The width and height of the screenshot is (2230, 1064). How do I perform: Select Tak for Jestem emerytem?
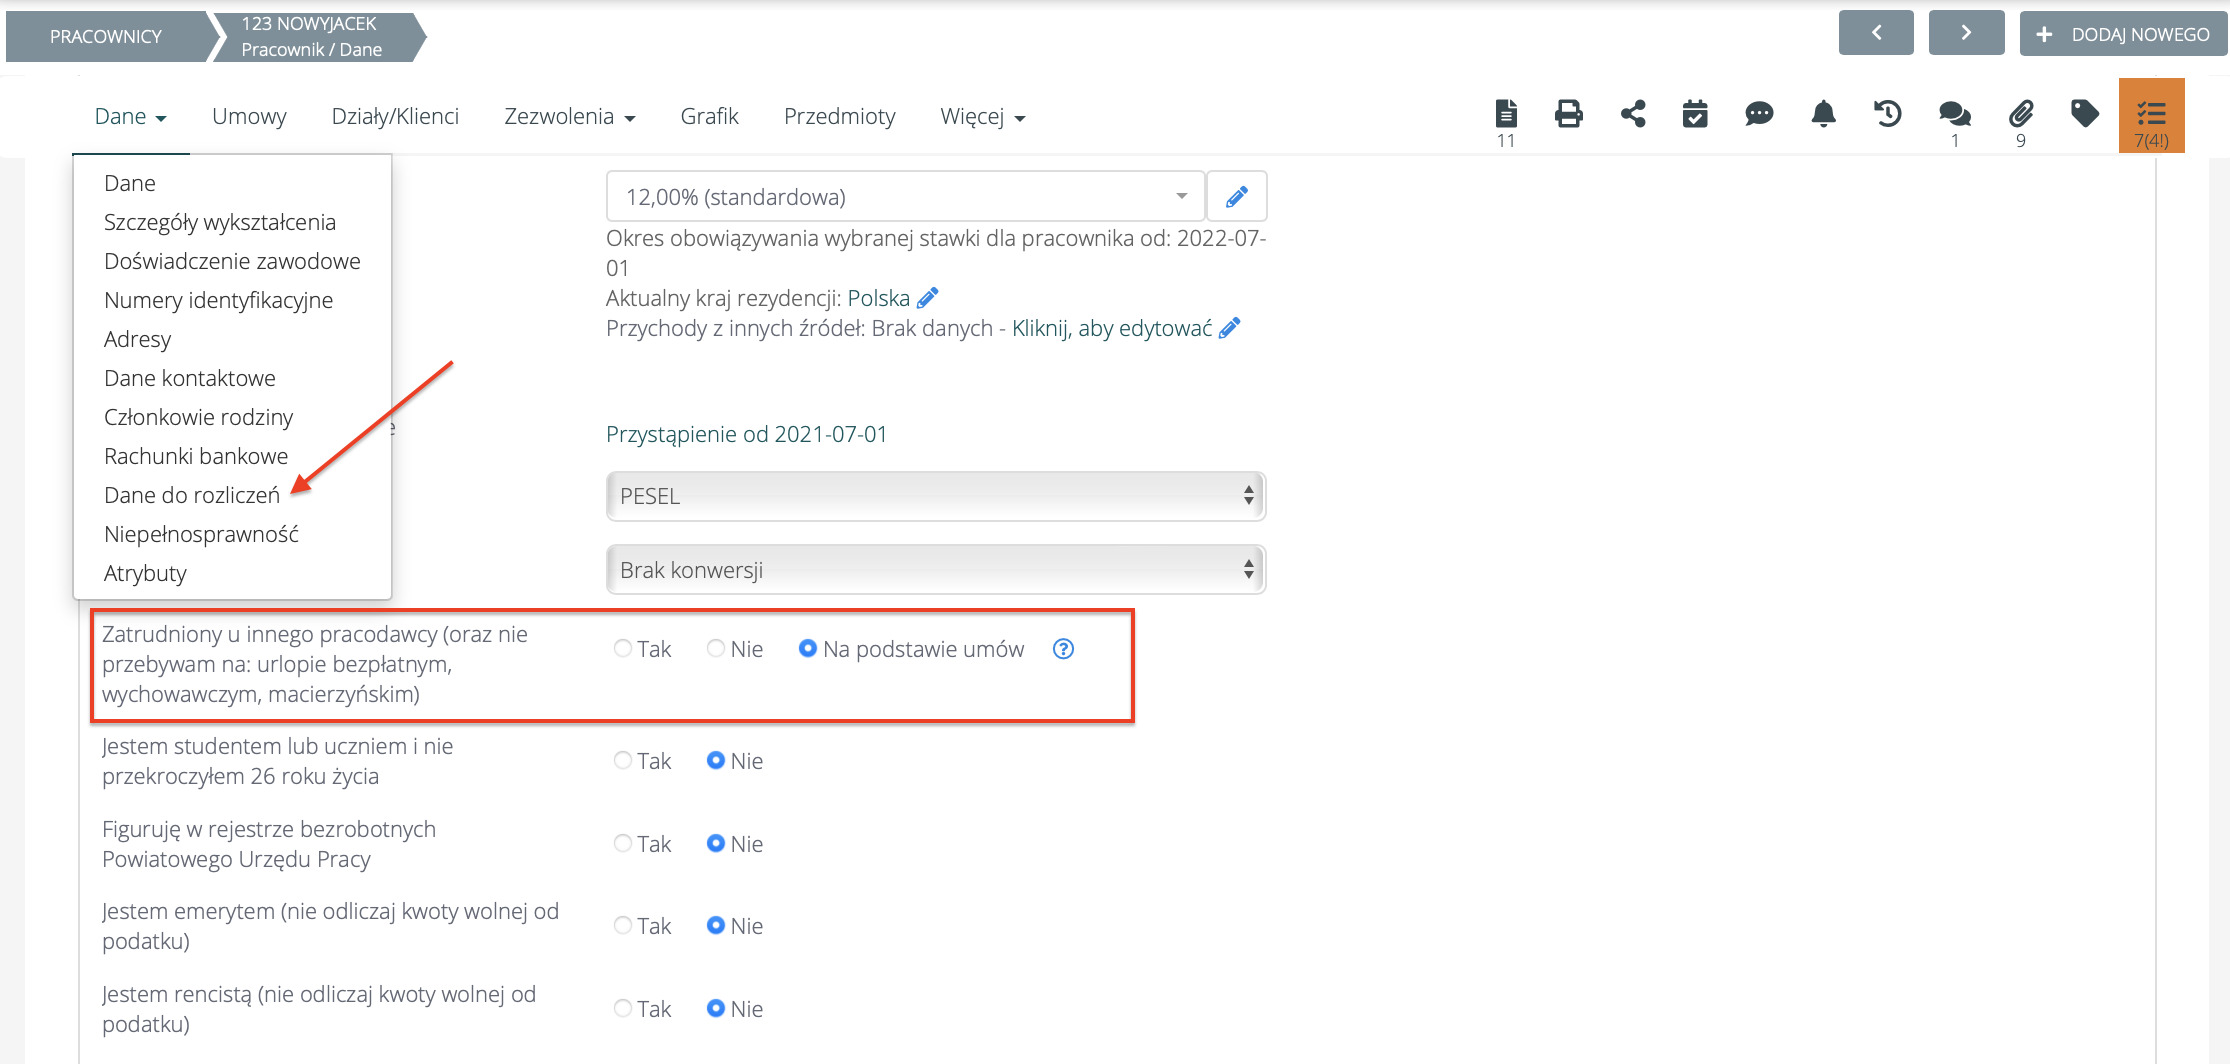623,926
